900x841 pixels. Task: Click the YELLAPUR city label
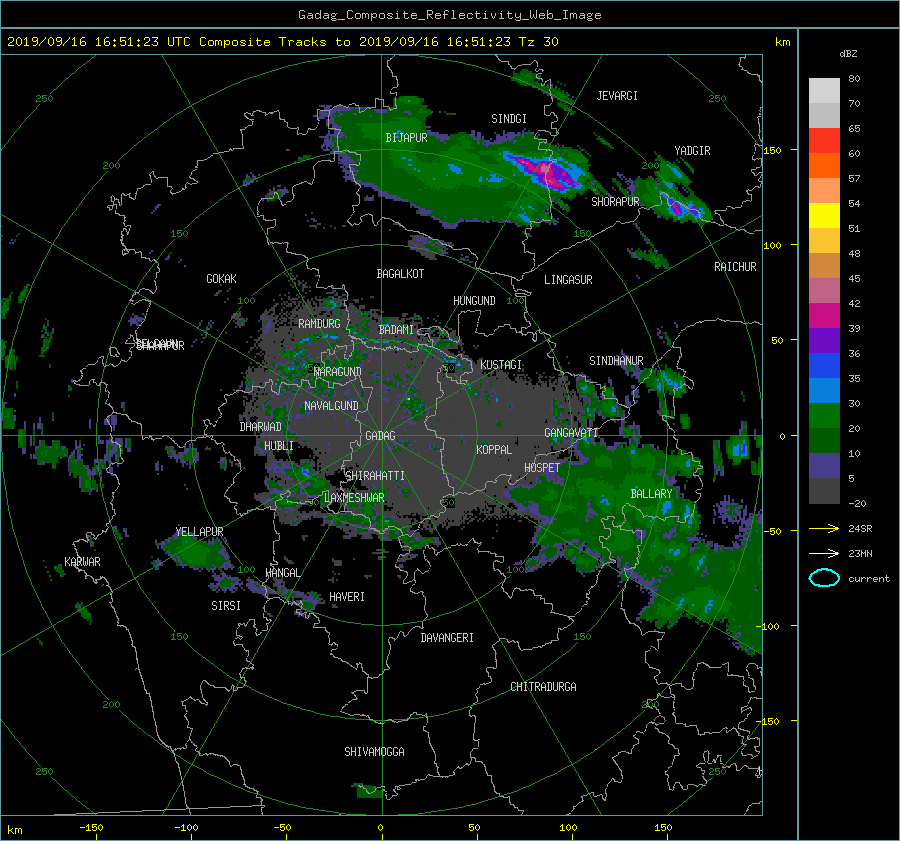199,532
